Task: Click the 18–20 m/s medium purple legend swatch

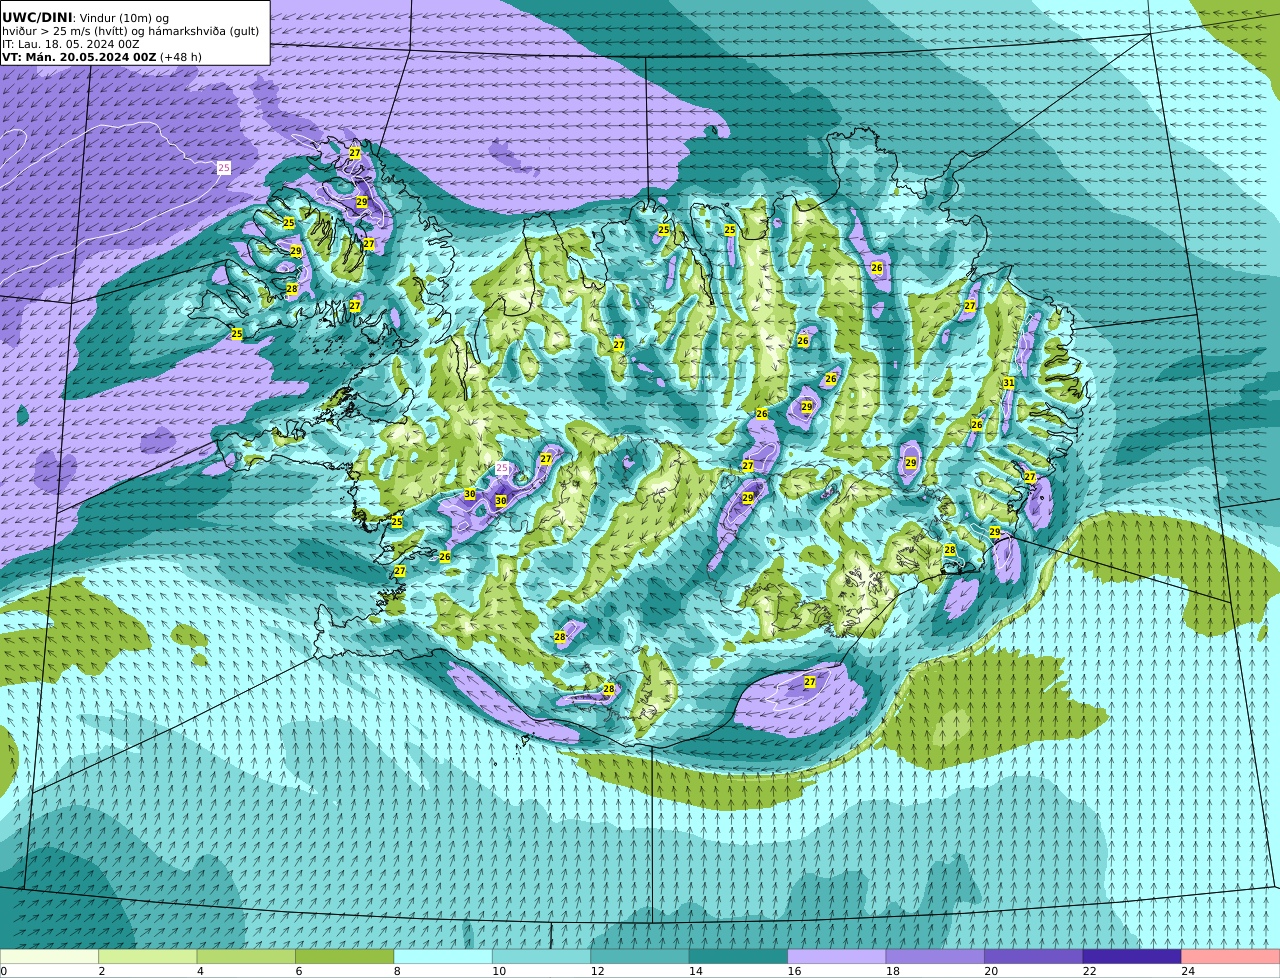Action: pyautogui.click(x=935, y=957)
